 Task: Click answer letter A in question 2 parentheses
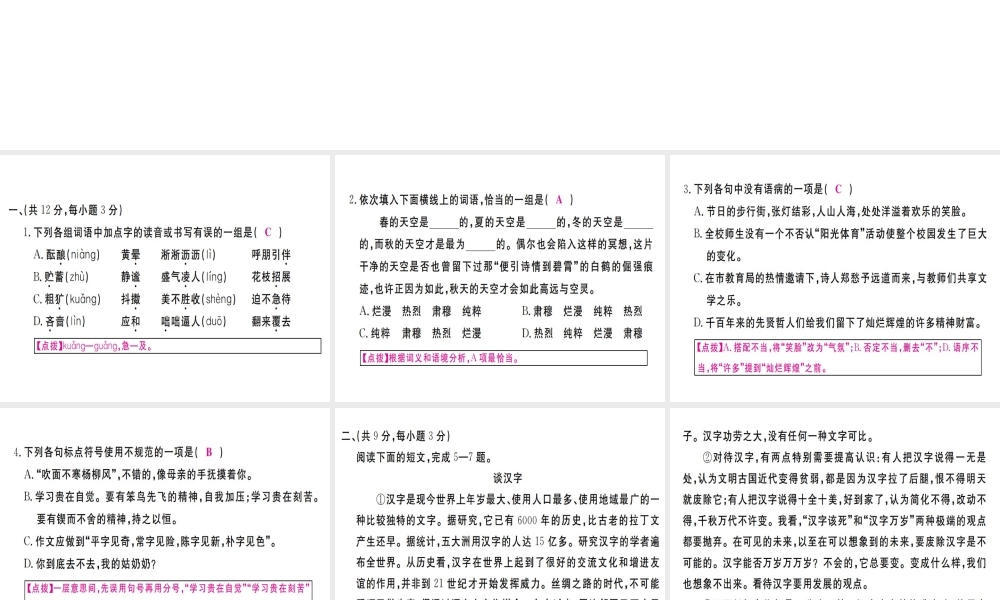(559, 200)
